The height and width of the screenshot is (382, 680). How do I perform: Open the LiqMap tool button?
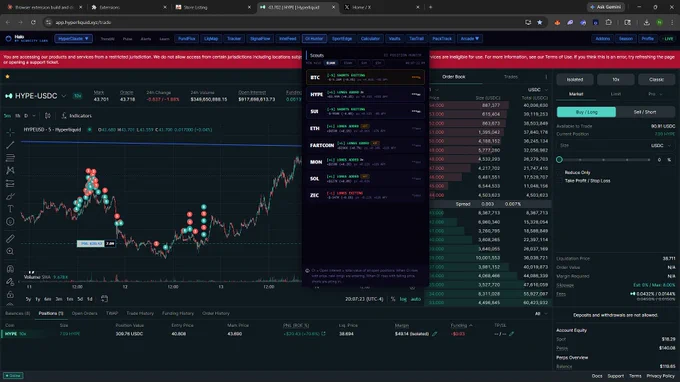211,39
